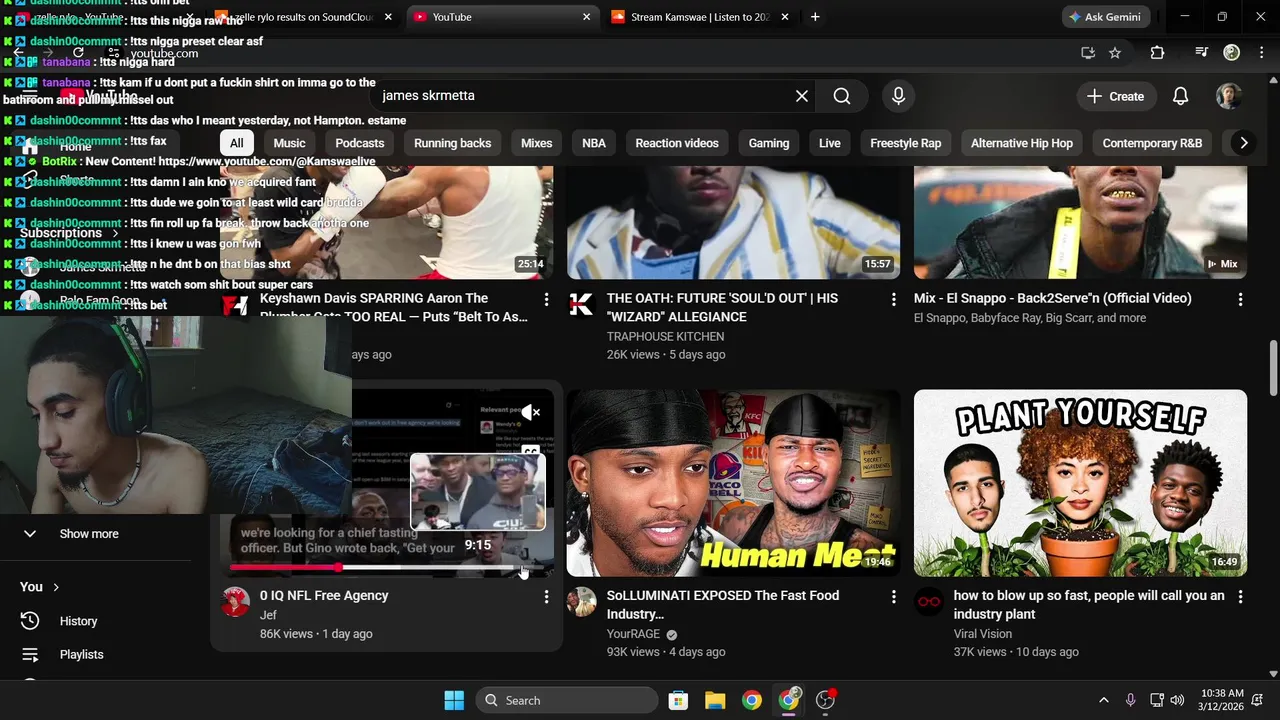Open options for SoLLUMINATI EXPOSED video
Viewport: 1280px width, 720px height.
pyautogui.click(x=893, y=597)
